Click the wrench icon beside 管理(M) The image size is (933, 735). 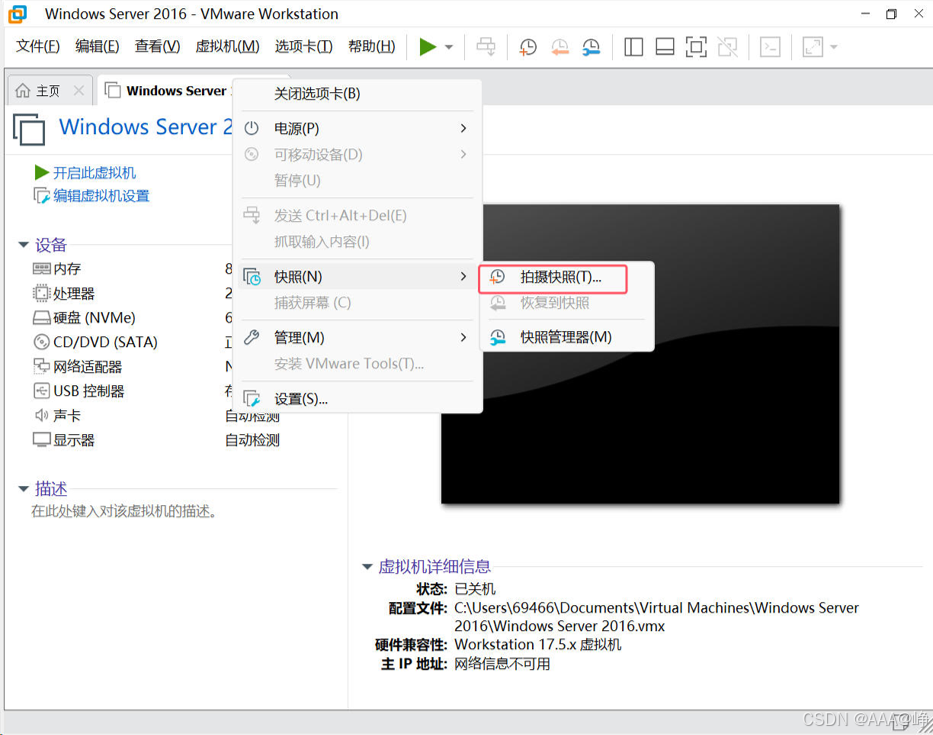click(x=252, y=337)
